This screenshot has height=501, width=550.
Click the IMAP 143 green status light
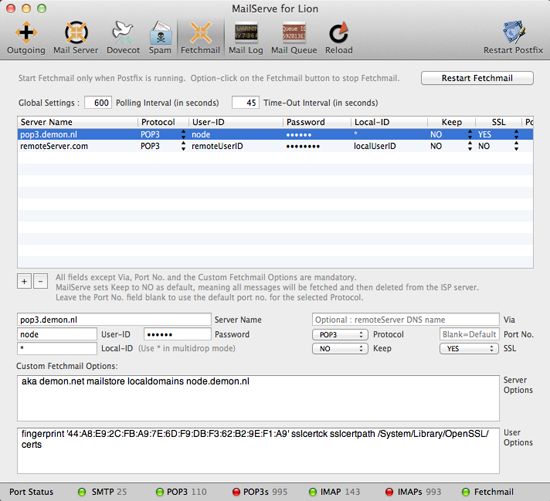[x=313, y=492]
